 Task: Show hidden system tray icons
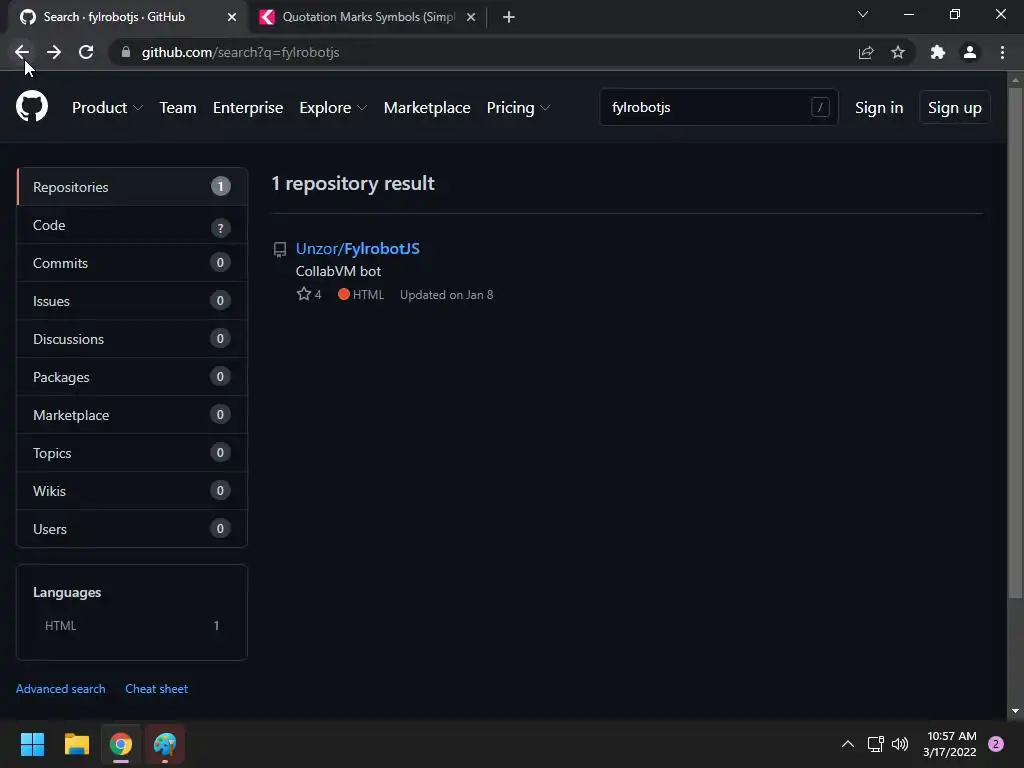(848, 744)
